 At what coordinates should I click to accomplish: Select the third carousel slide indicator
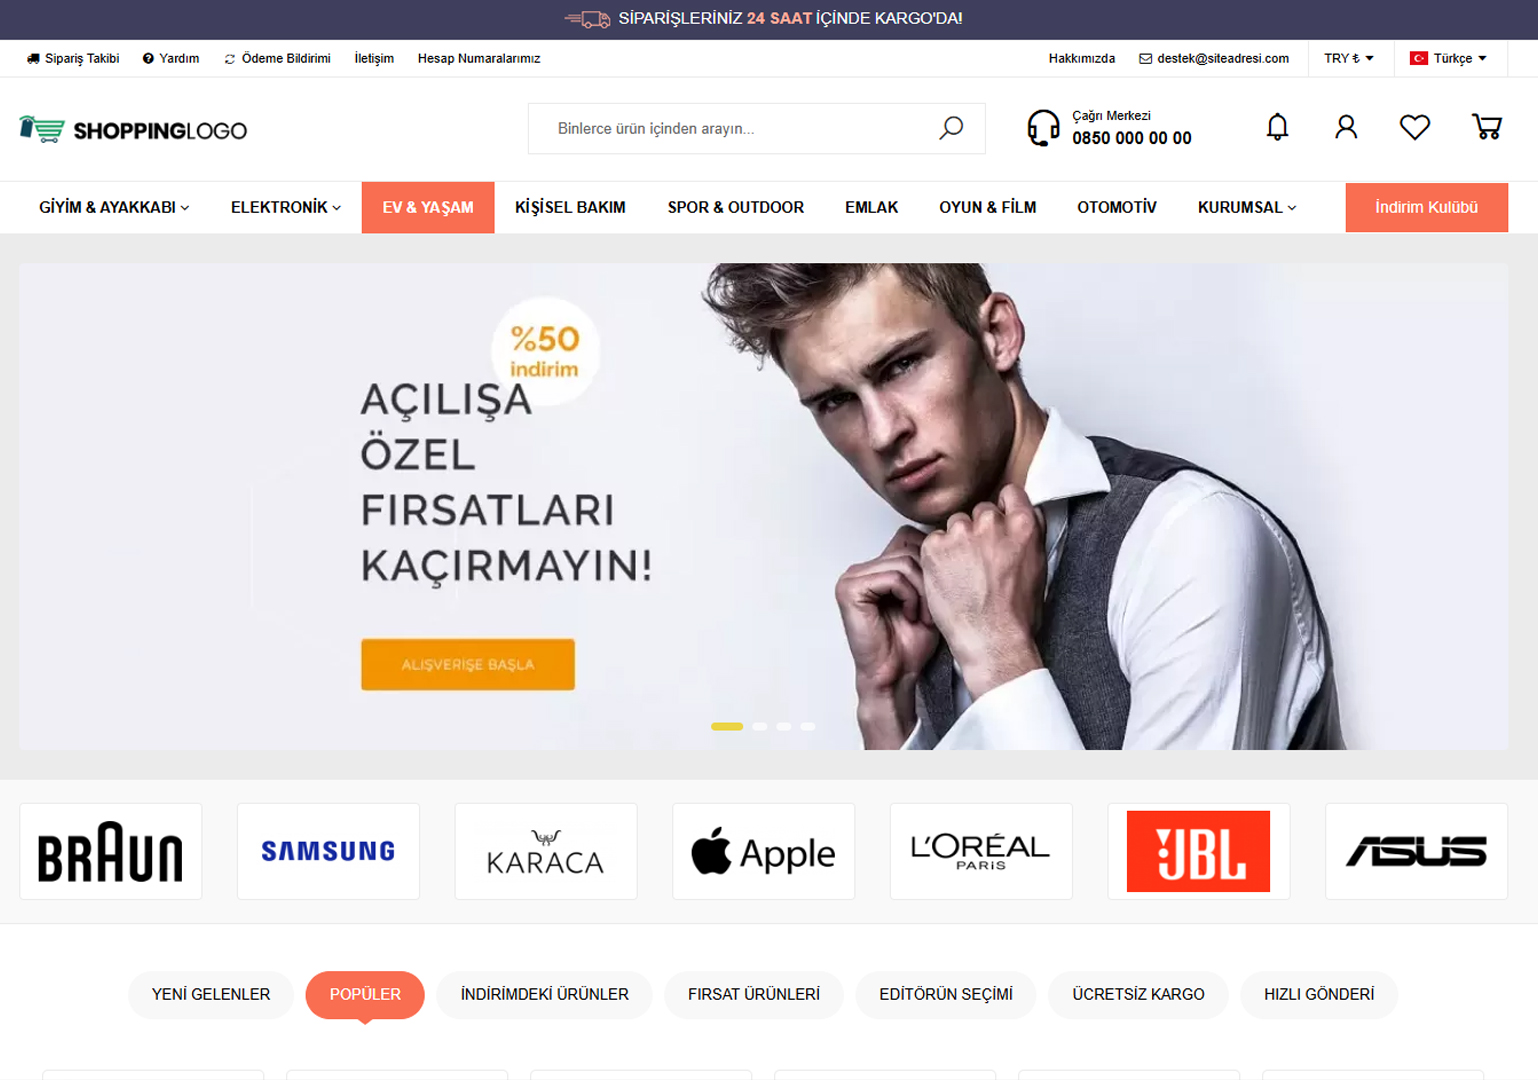pyautogui.click(x=784, y=726)
